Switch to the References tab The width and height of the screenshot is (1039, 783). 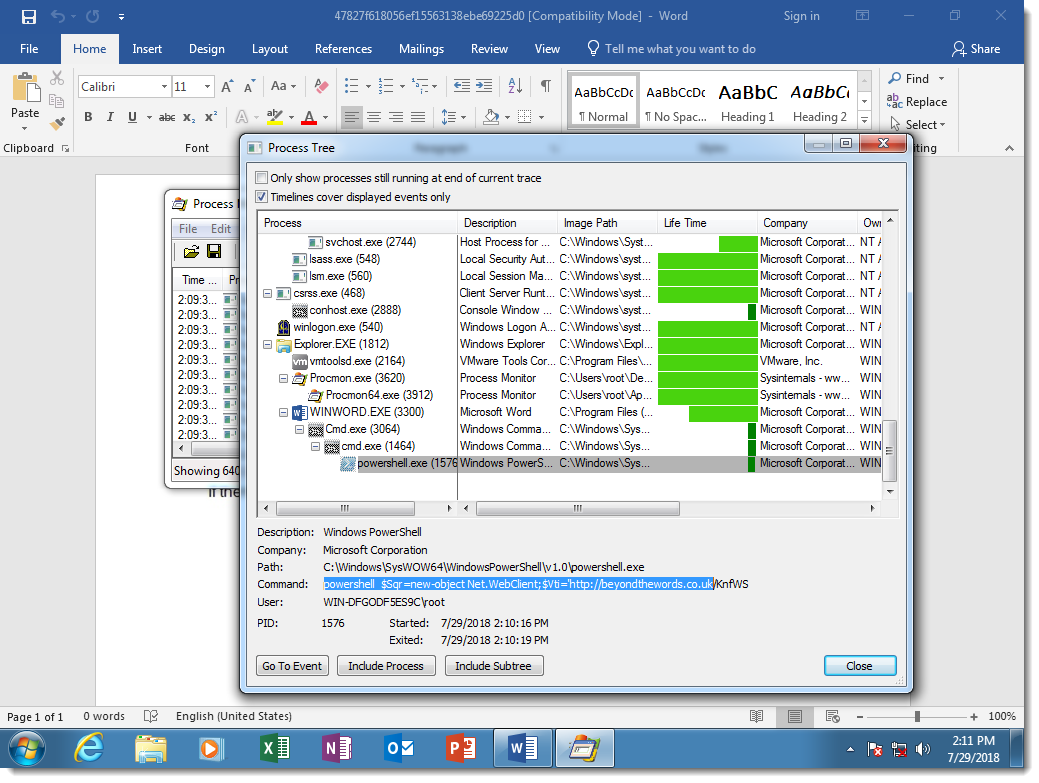point(343,49)
